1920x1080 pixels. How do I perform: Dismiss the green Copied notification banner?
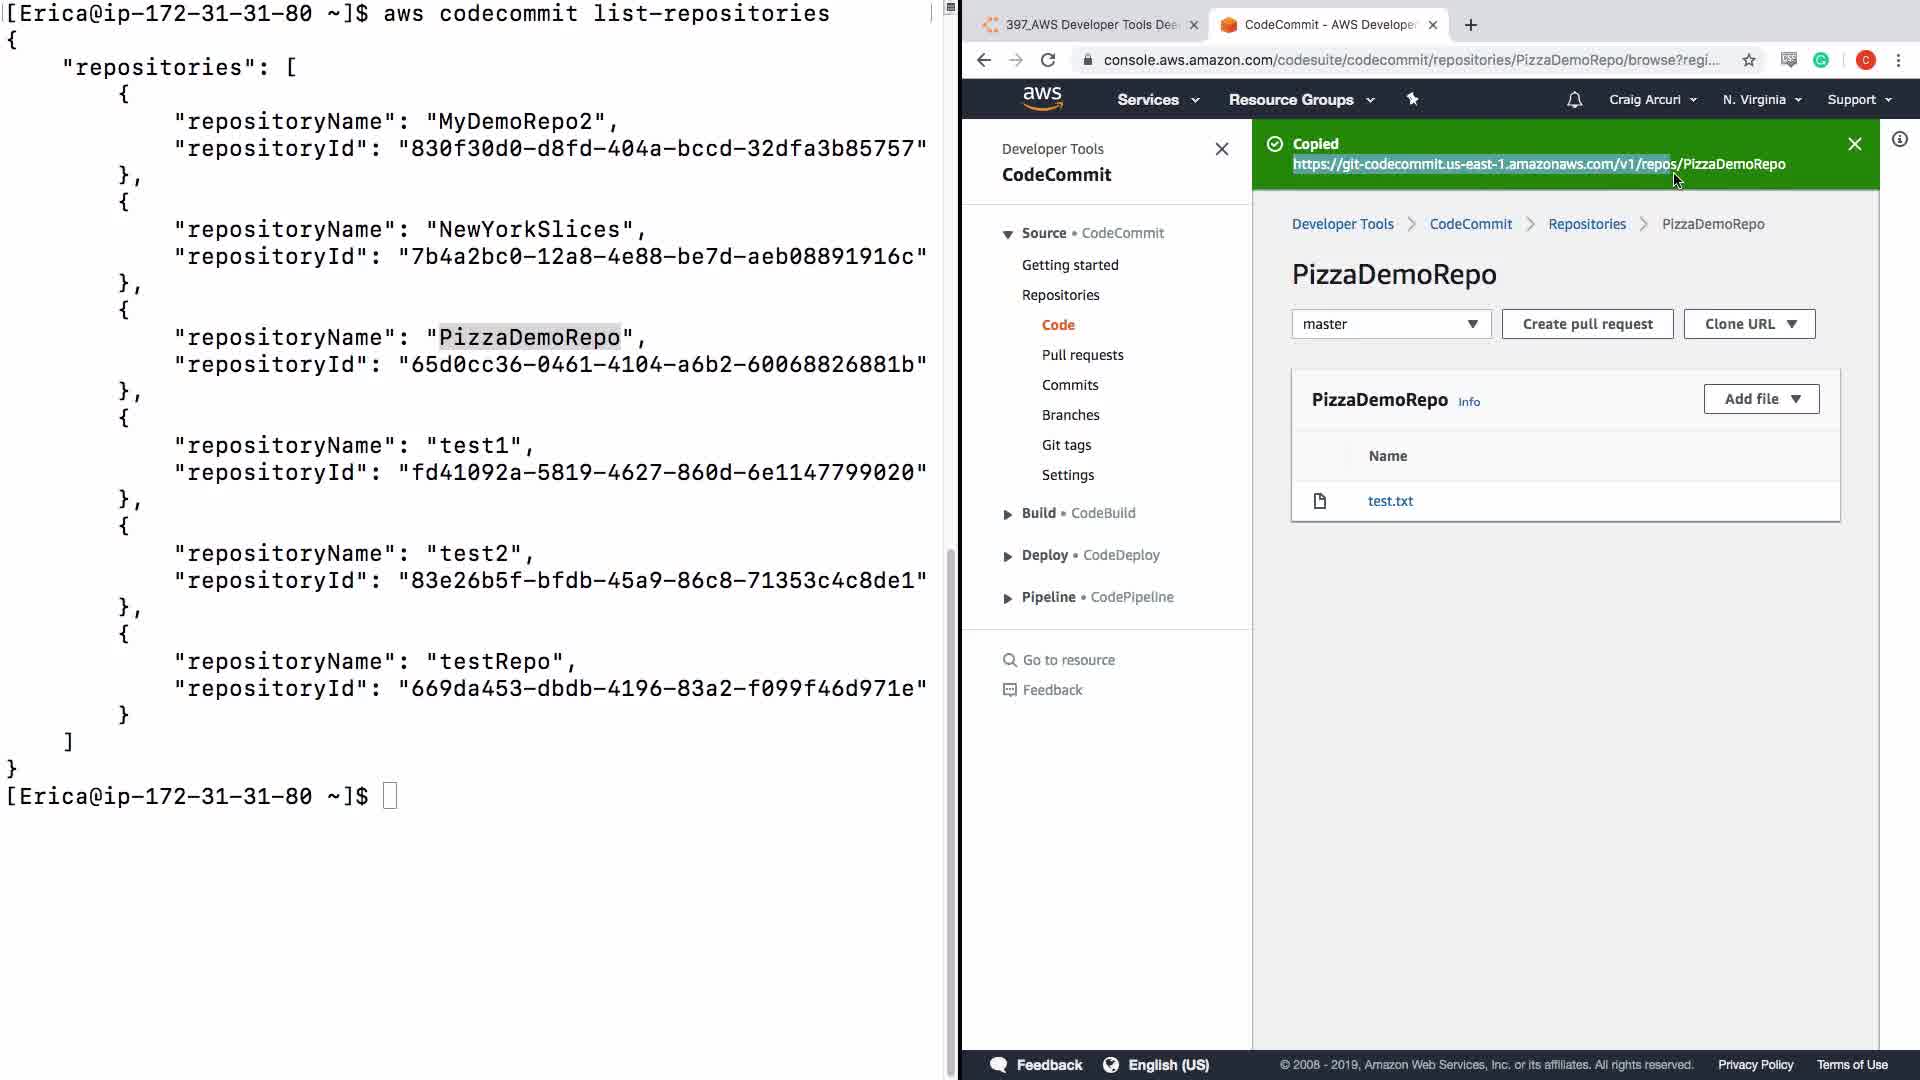[1855, 144]
